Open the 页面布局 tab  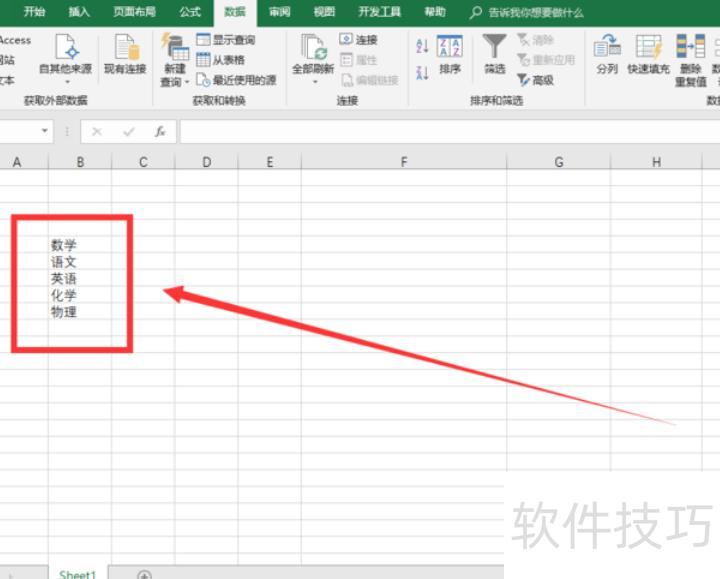[135, 11]
